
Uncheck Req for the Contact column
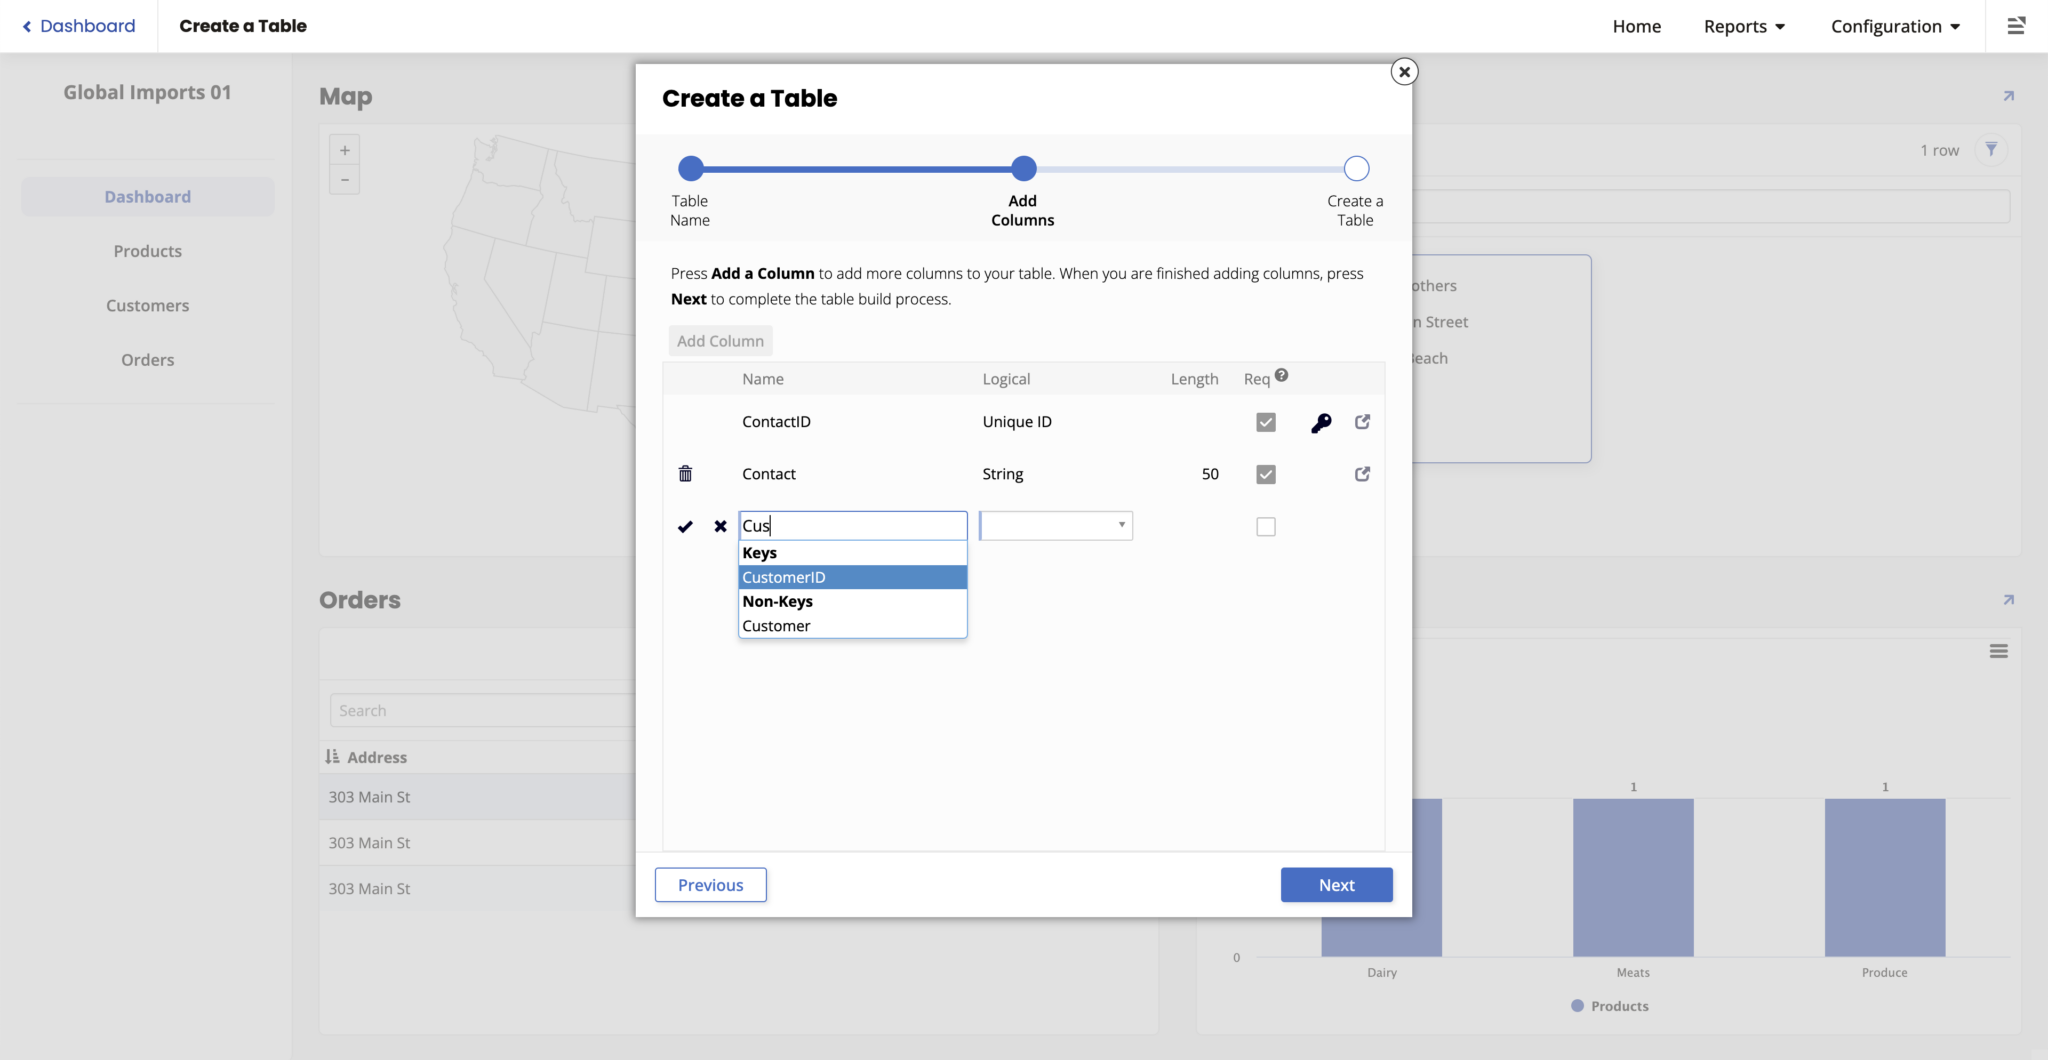[x=1265, y=473]
